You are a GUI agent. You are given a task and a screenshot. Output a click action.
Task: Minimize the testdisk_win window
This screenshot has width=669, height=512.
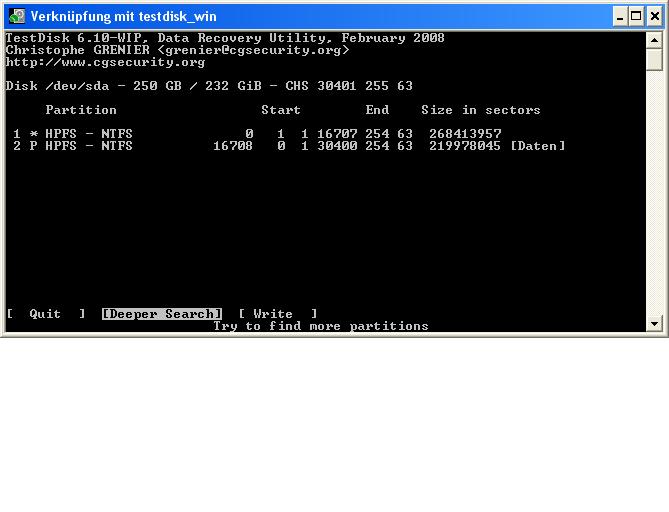[x=620, y=17]
